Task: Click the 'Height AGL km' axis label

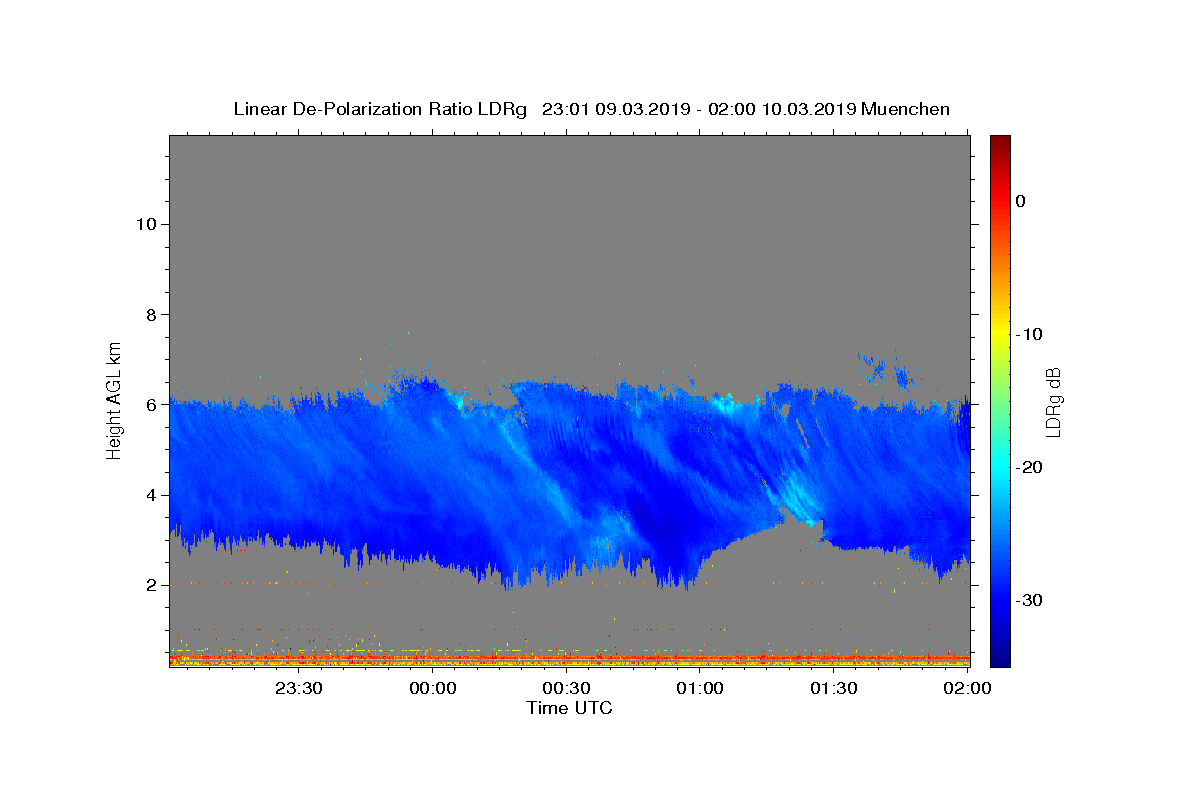Action: (x=115, y=399)
